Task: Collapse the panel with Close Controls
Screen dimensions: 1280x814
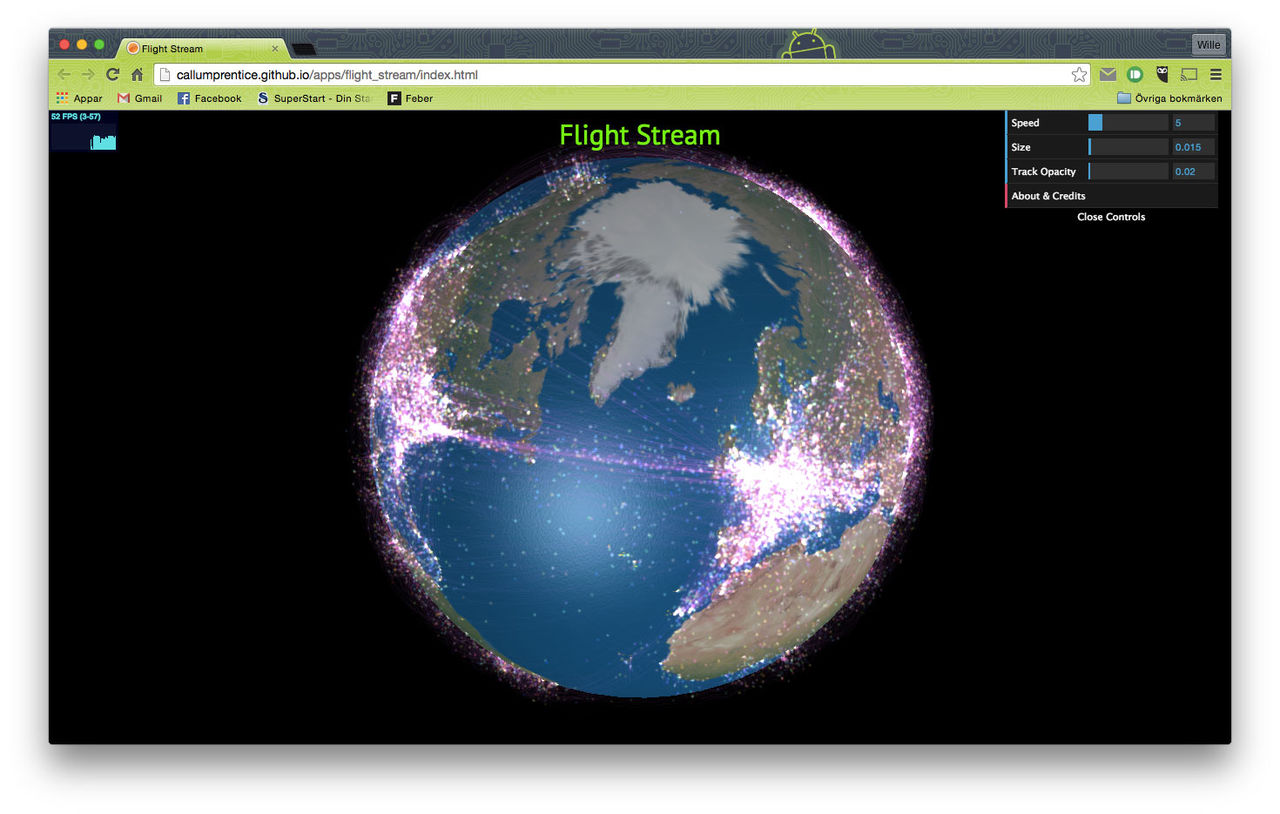Action: [1111, 217]
